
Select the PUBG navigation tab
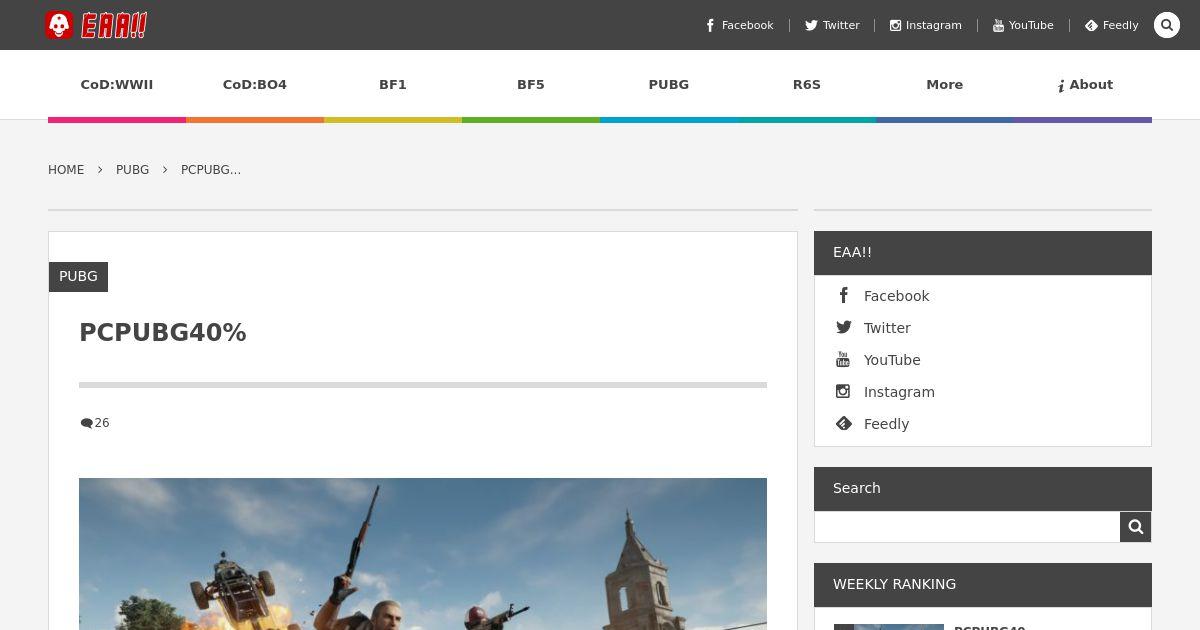669,85
